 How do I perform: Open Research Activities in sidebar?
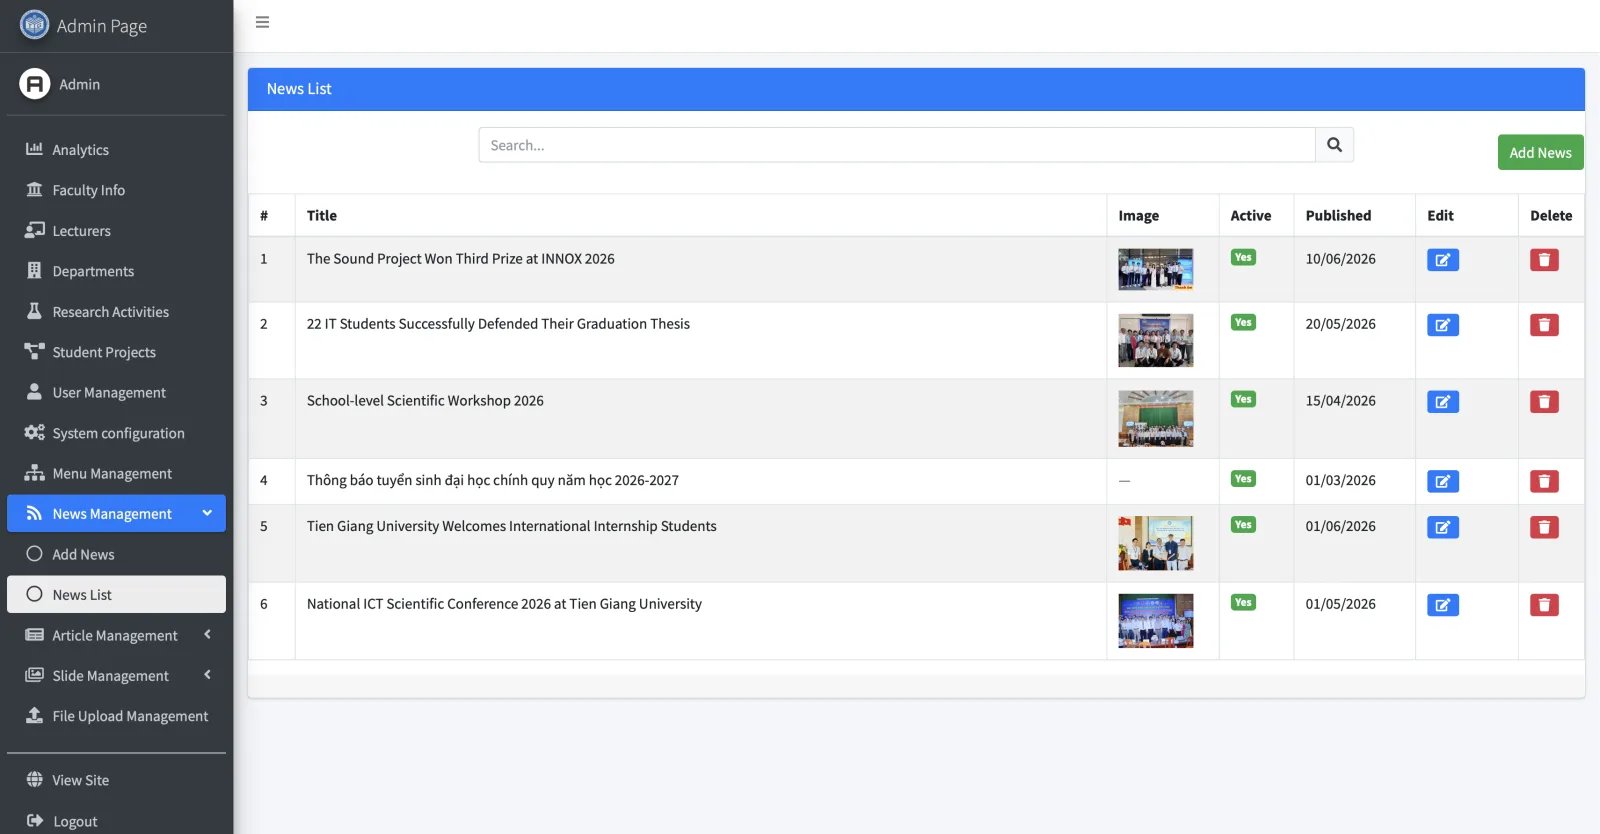(116, 312)
